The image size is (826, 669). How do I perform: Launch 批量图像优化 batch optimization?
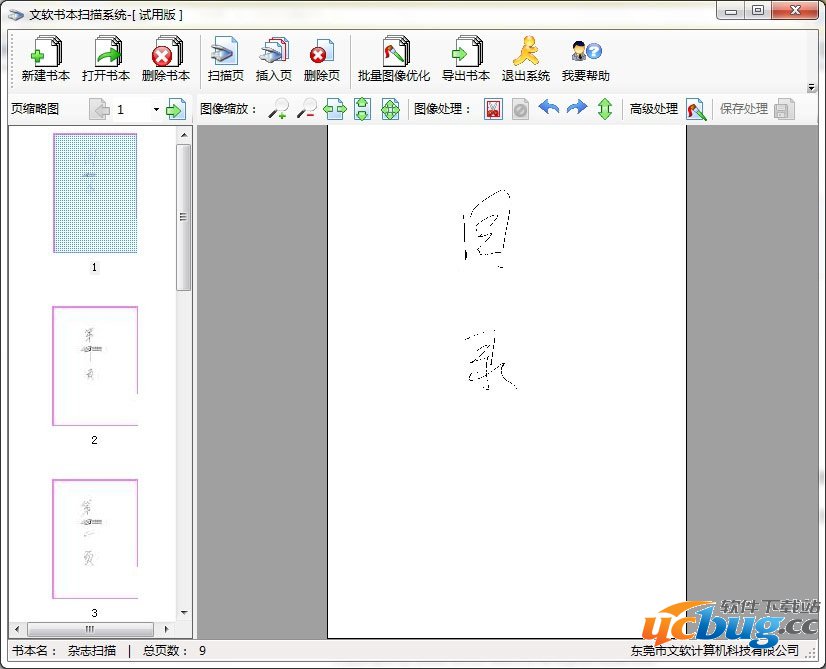[x=394, y=52]
